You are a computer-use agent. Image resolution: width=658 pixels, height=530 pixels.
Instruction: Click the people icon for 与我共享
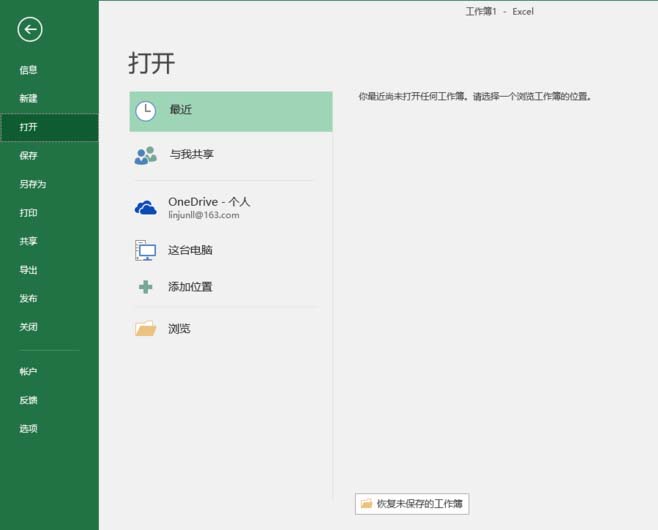tap(146, 156)
